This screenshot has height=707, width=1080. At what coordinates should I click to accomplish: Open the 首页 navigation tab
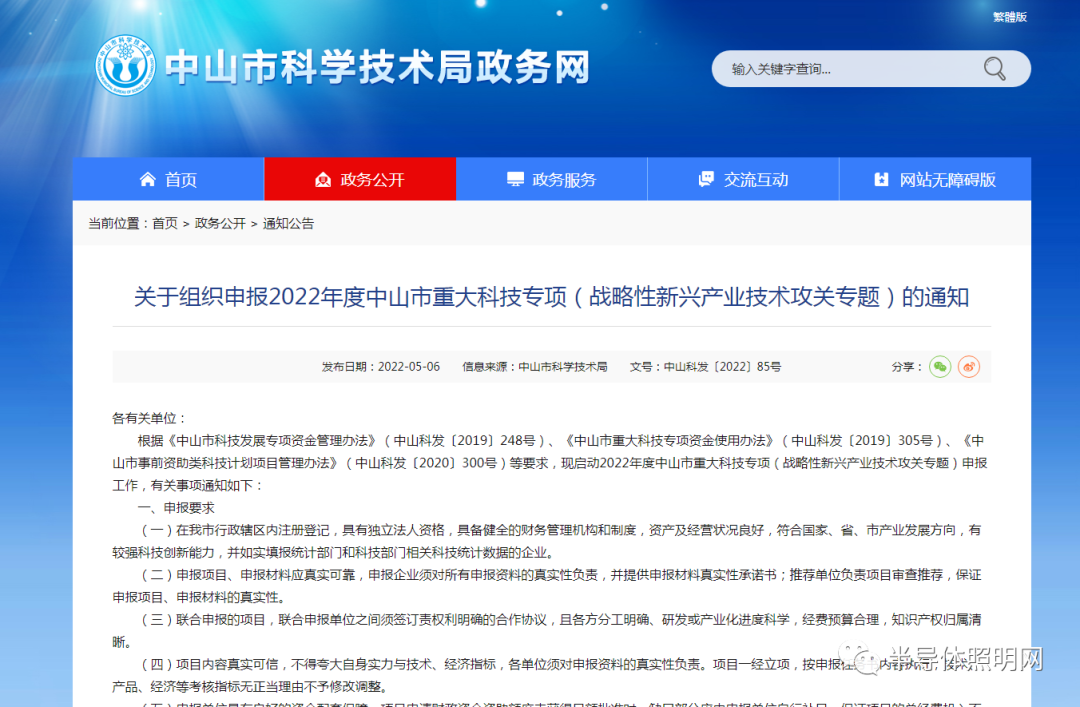point(168,179)
